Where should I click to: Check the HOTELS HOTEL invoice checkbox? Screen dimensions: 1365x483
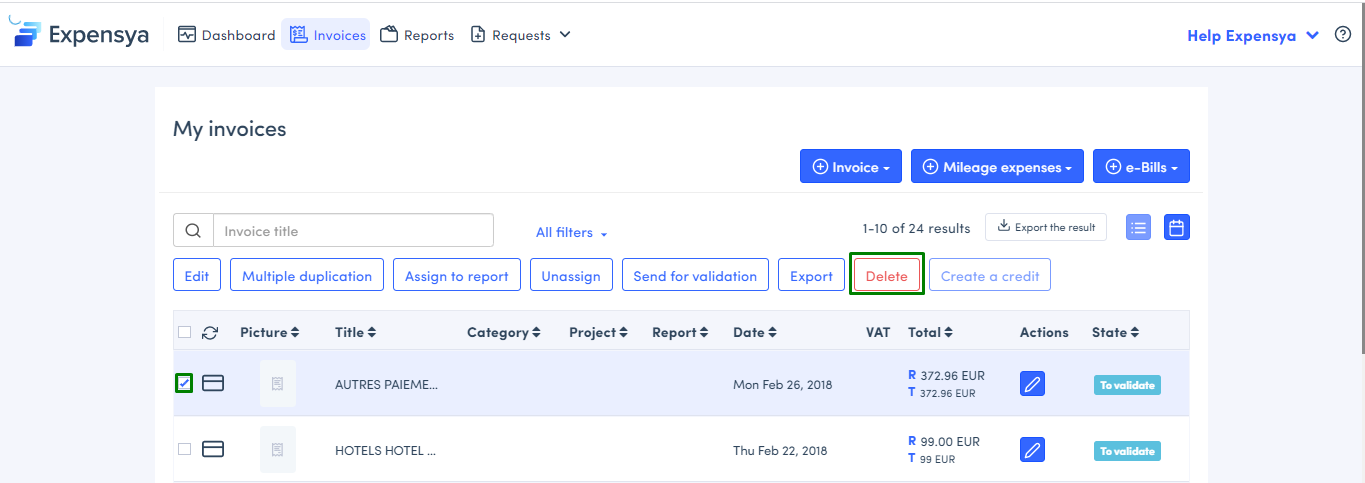point(184,449)
